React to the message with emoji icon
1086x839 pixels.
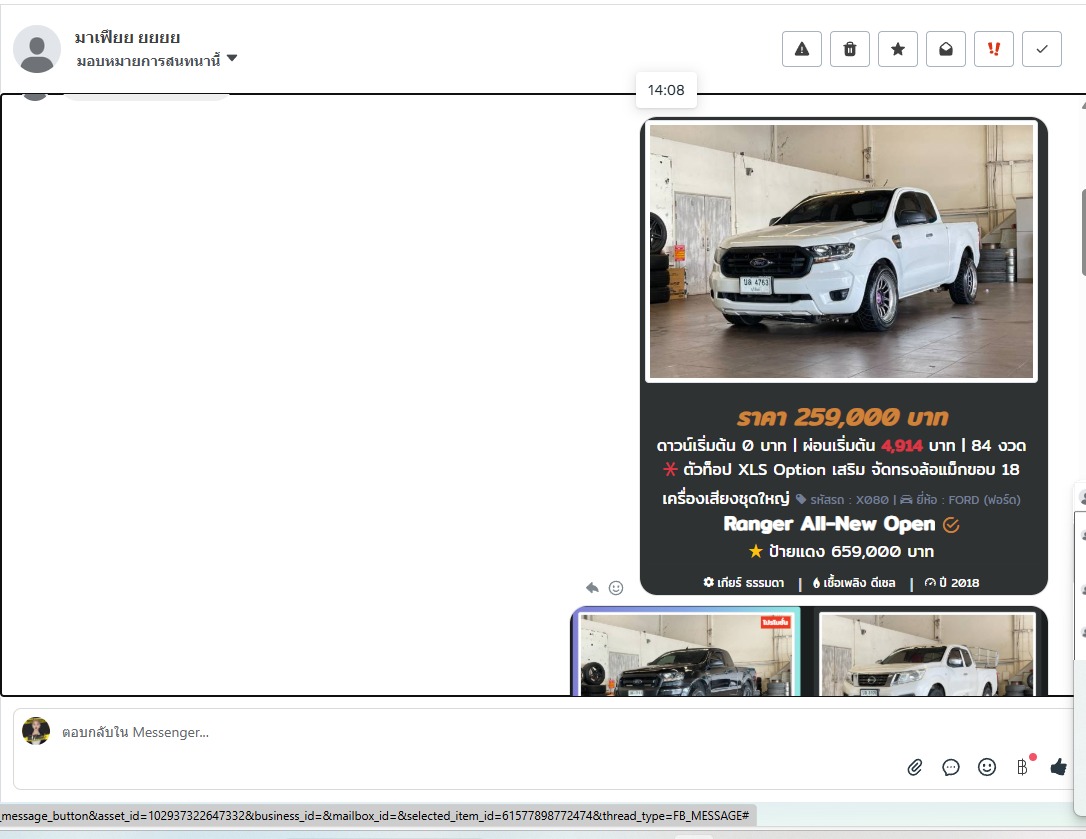(616, 588)
